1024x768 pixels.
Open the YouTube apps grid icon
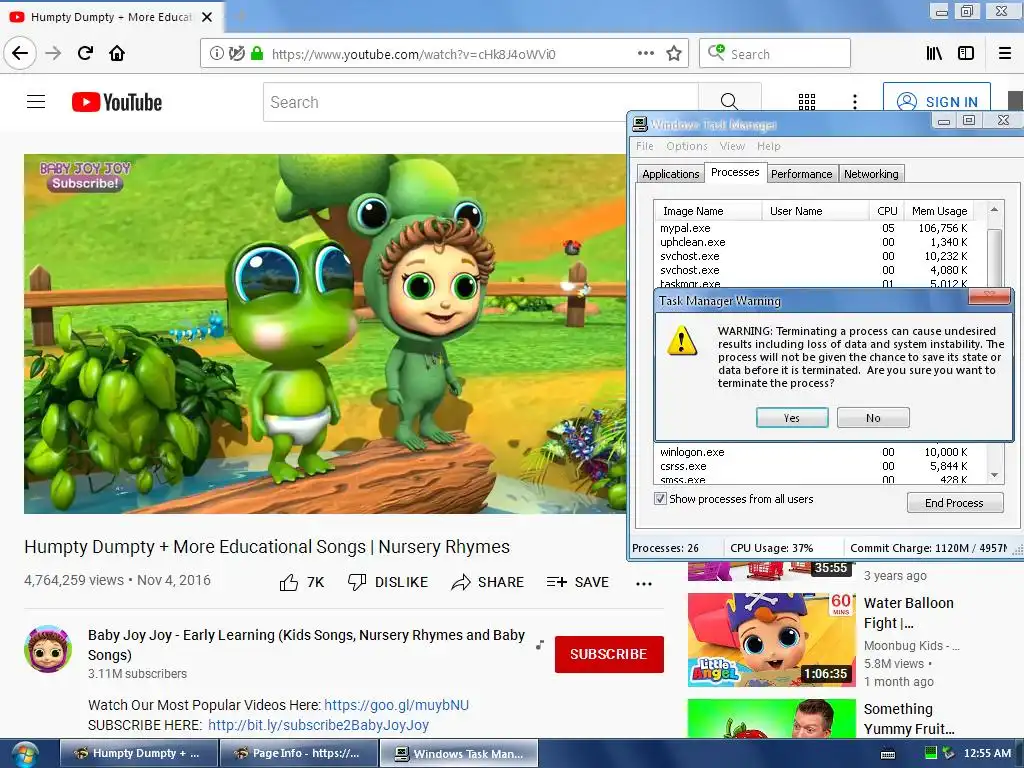[x=807, y=102]
